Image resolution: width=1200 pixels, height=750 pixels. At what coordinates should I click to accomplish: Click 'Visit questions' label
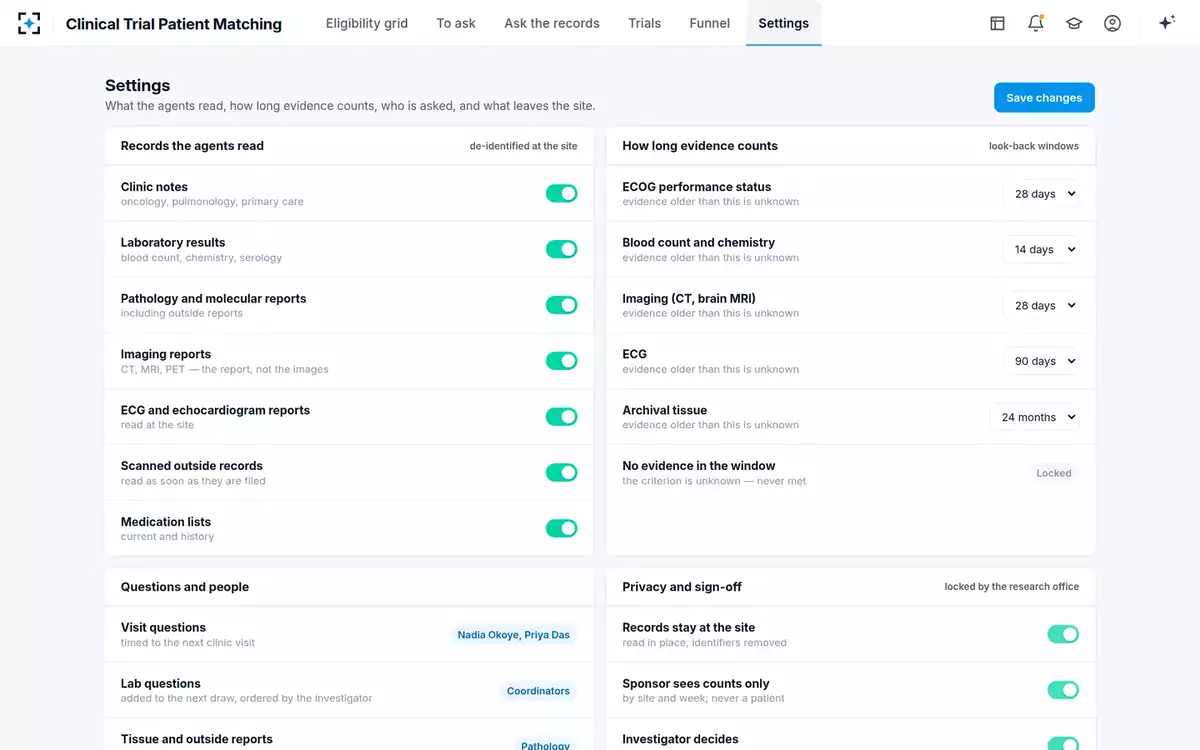[x=163, y=628]
